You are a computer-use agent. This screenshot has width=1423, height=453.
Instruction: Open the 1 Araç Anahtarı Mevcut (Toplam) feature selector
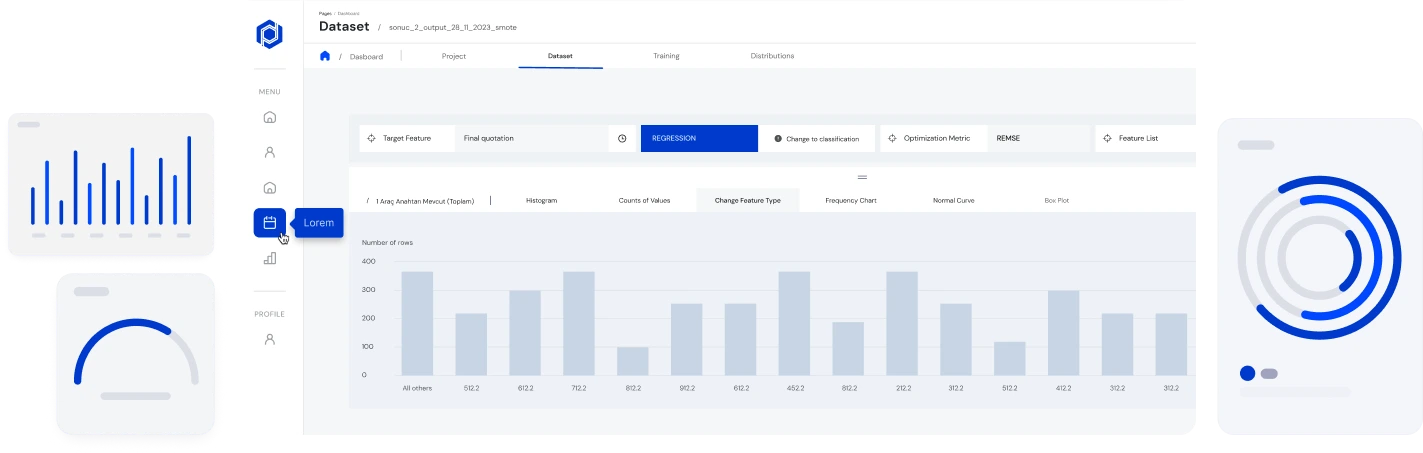point(426,201)
